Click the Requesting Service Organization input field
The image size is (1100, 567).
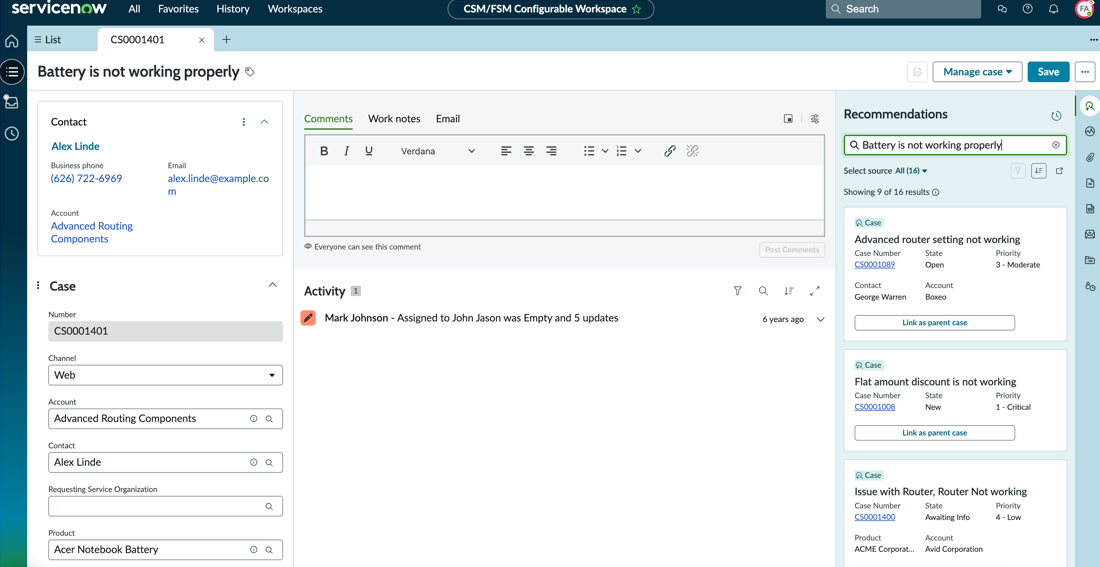click(x=166, y=506)
